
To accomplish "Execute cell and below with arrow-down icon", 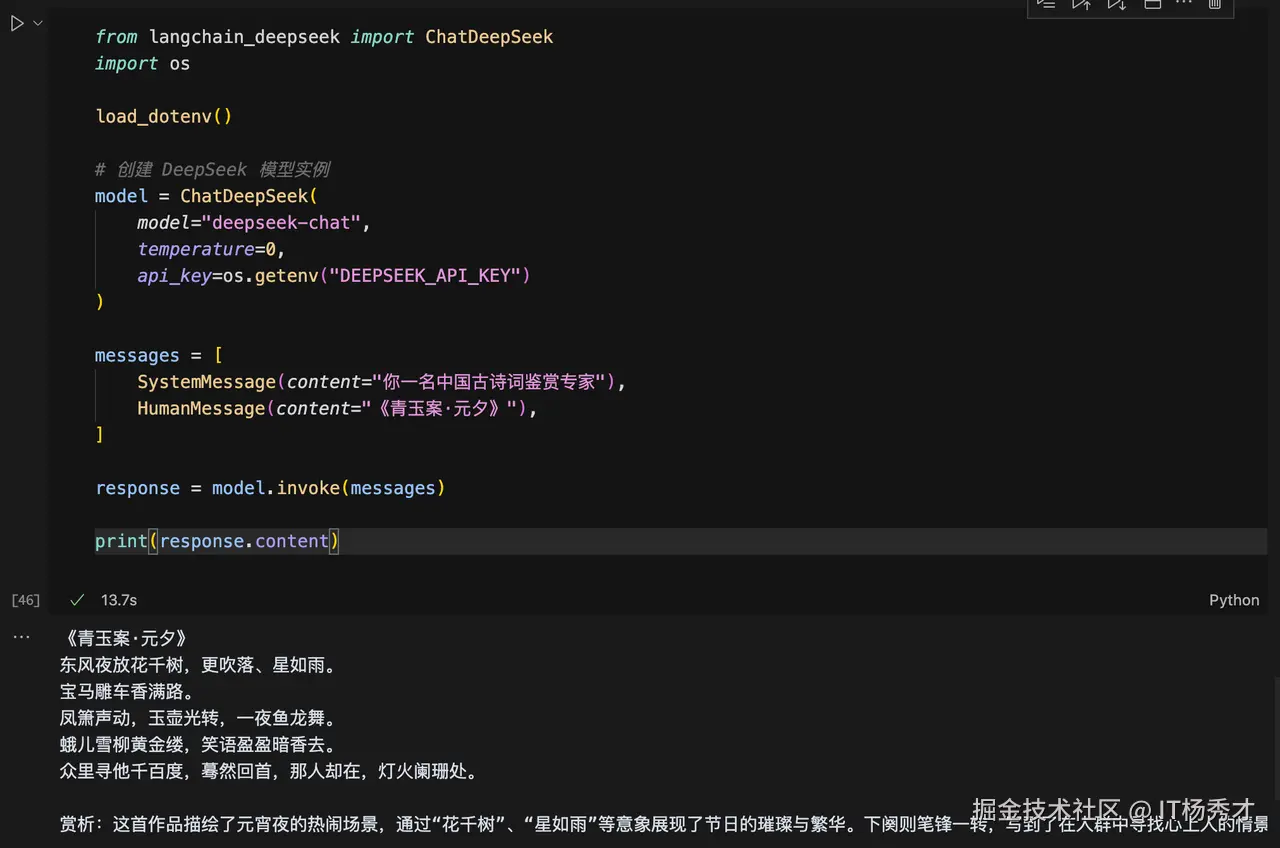I will [x=1116, y=6].
